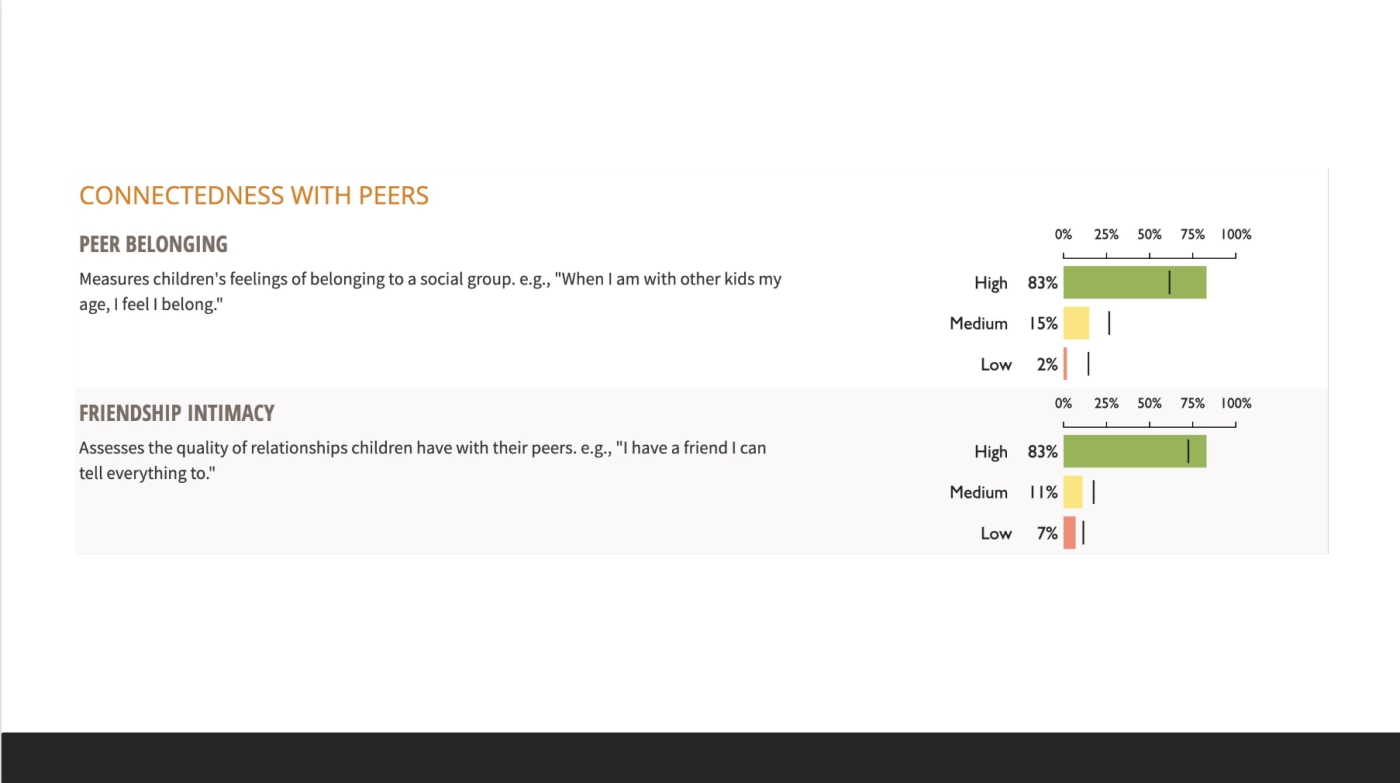Viewport: 1400px width, 783px height.
Task: Click the Connectedness with Peers section heading
Action: (x=254, y=196)
